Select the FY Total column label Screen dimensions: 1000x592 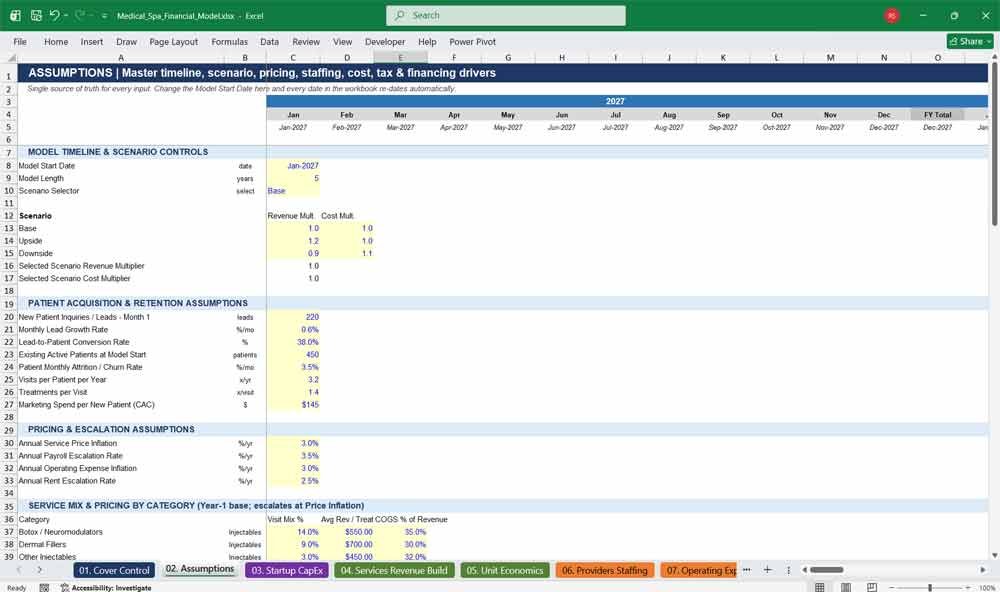point(938,115)
